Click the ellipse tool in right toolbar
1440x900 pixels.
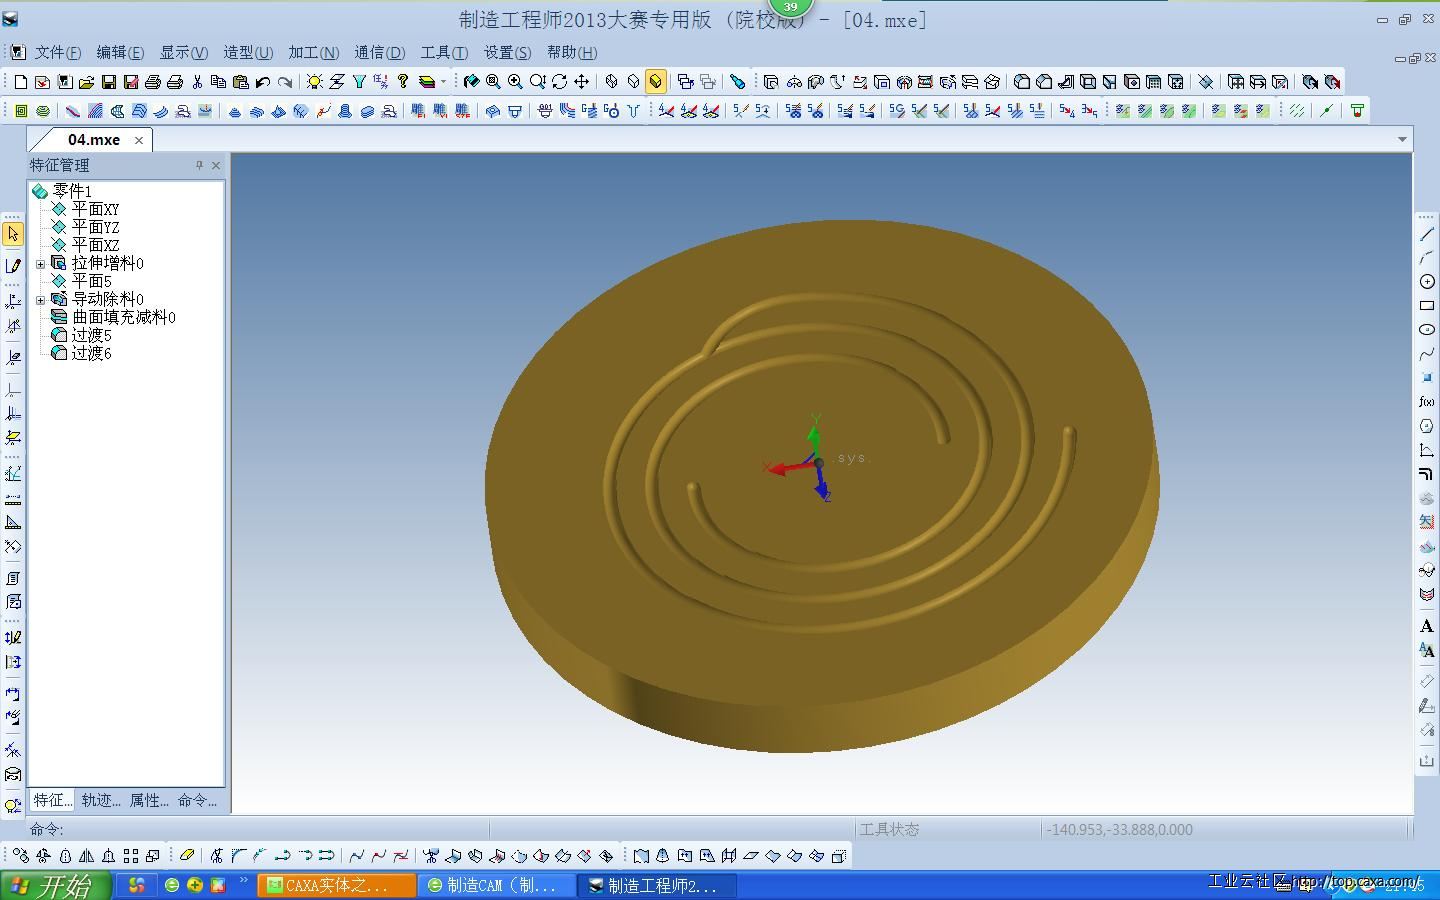tap(1427, 330)
